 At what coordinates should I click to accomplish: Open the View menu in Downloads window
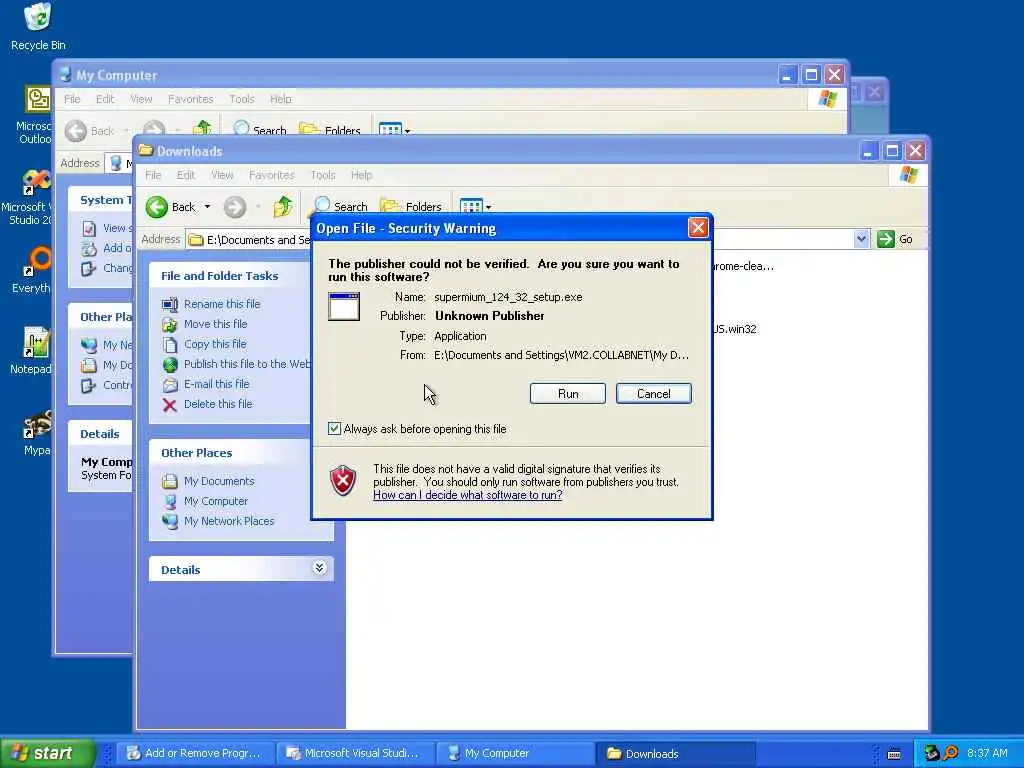[x=222, y=175]
